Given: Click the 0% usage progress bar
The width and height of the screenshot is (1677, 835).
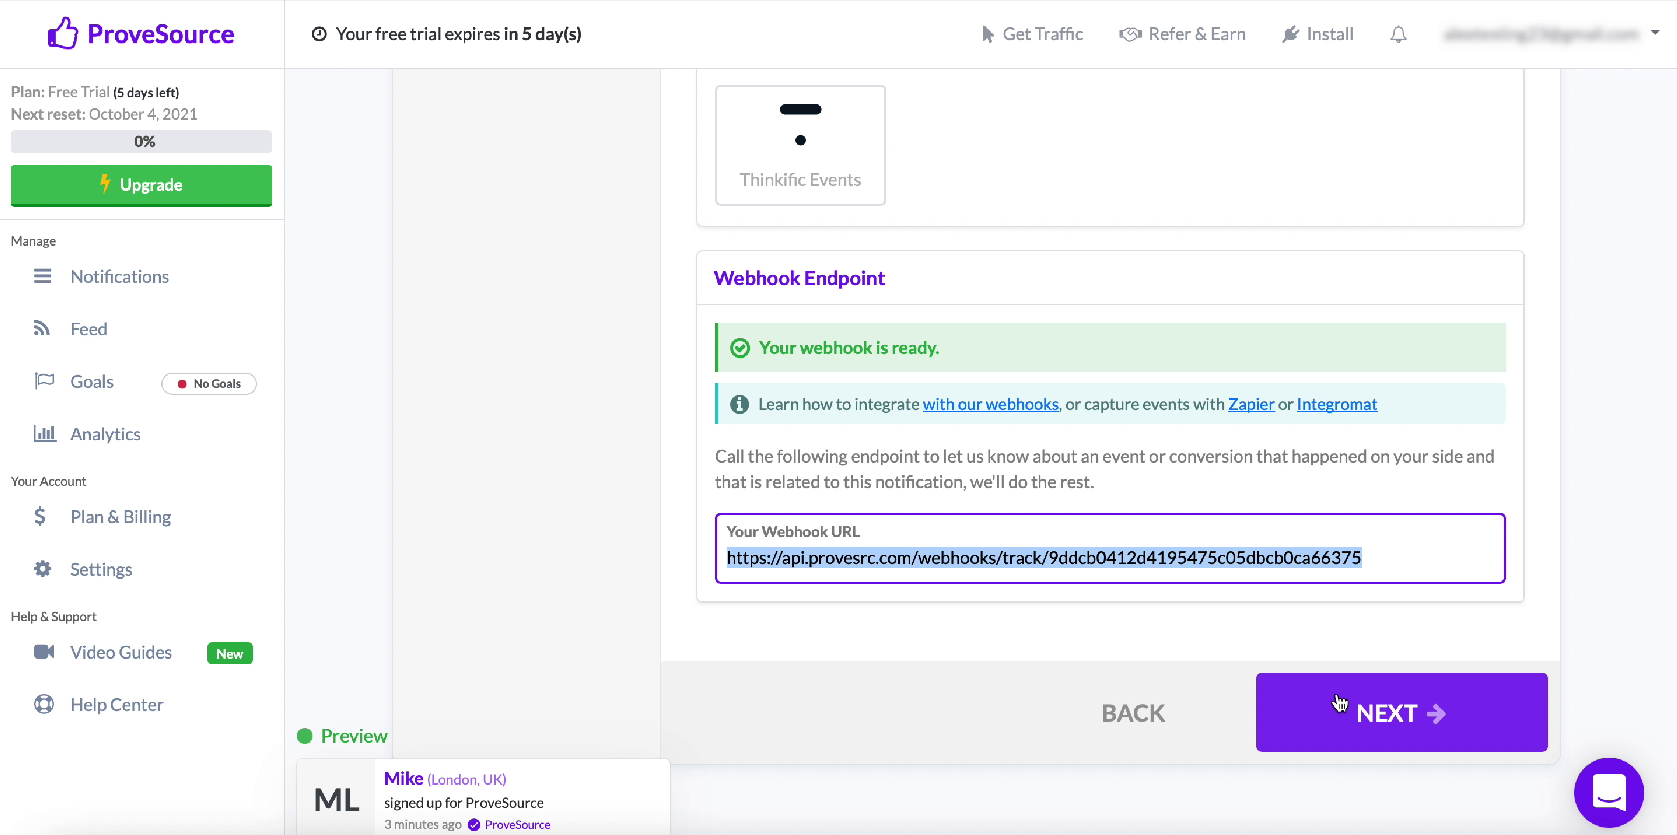Looking at the screenshot, I should [x=141, y=141].
